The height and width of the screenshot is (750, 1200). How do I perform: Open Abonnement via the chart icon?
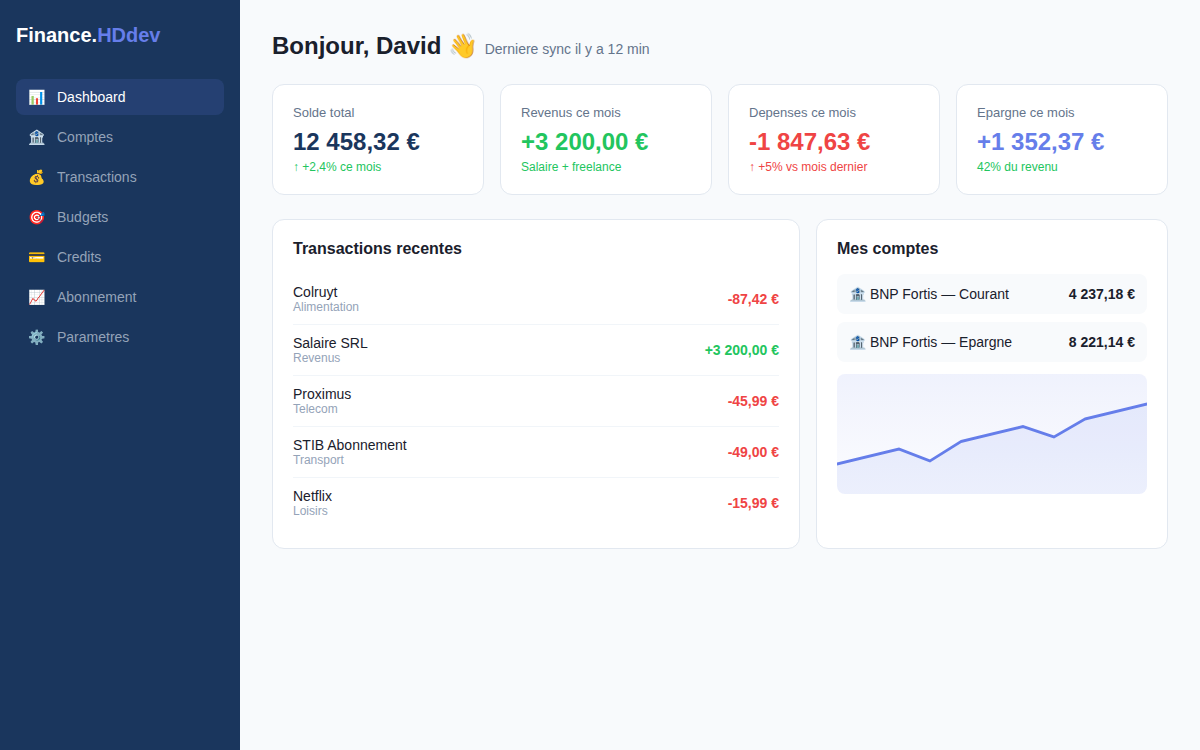(x=37, y=297)
